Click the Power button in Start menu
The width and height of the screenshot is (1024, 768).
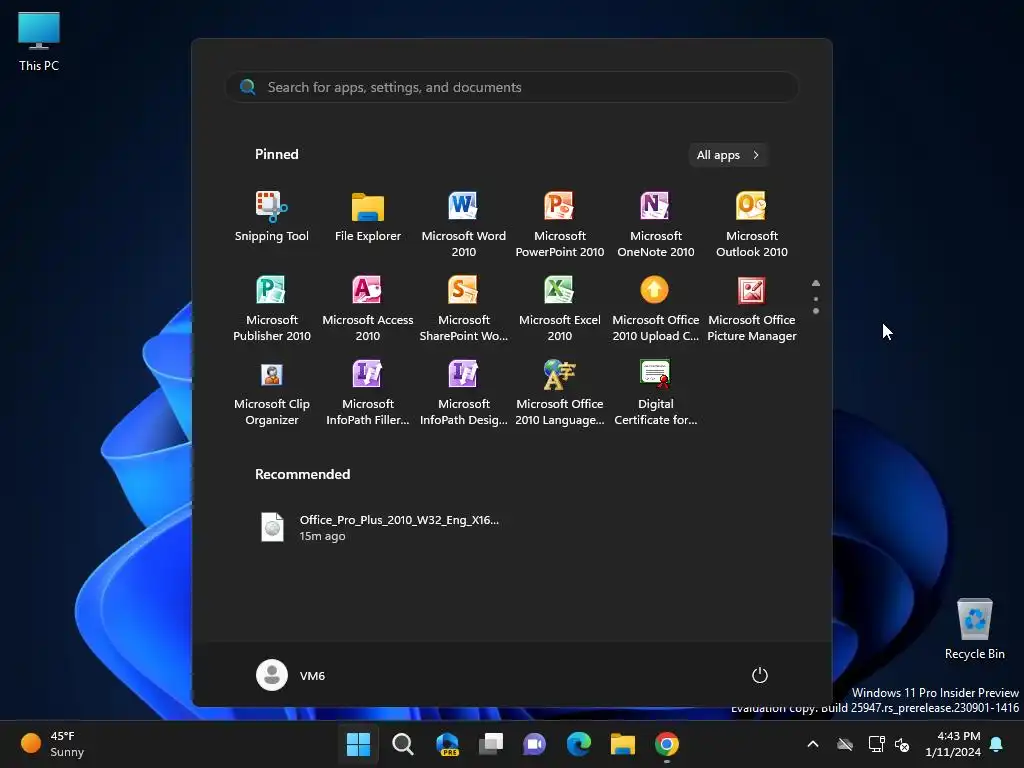coord(760,675)
